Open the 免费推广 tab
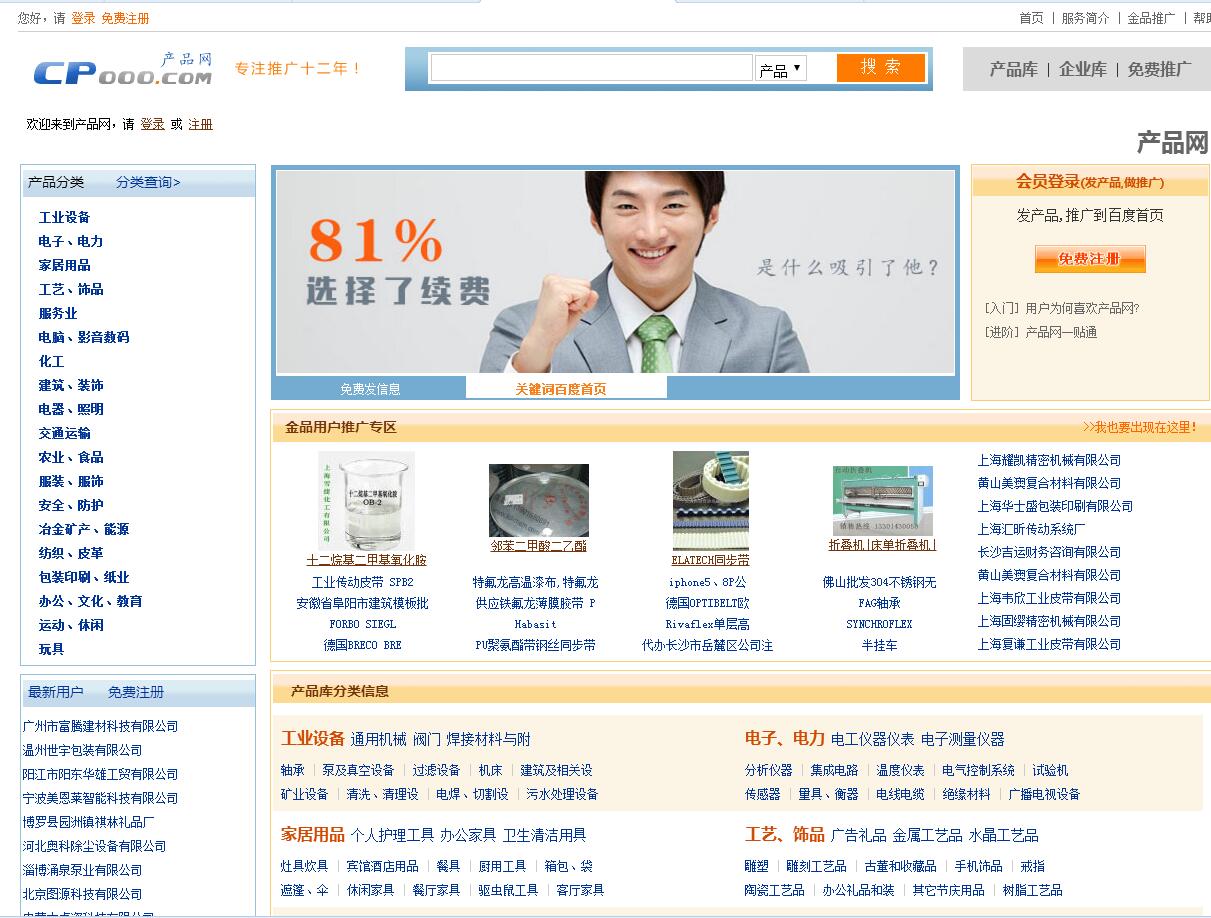This screenshot has width=1211, height=918. [1160, 69]
